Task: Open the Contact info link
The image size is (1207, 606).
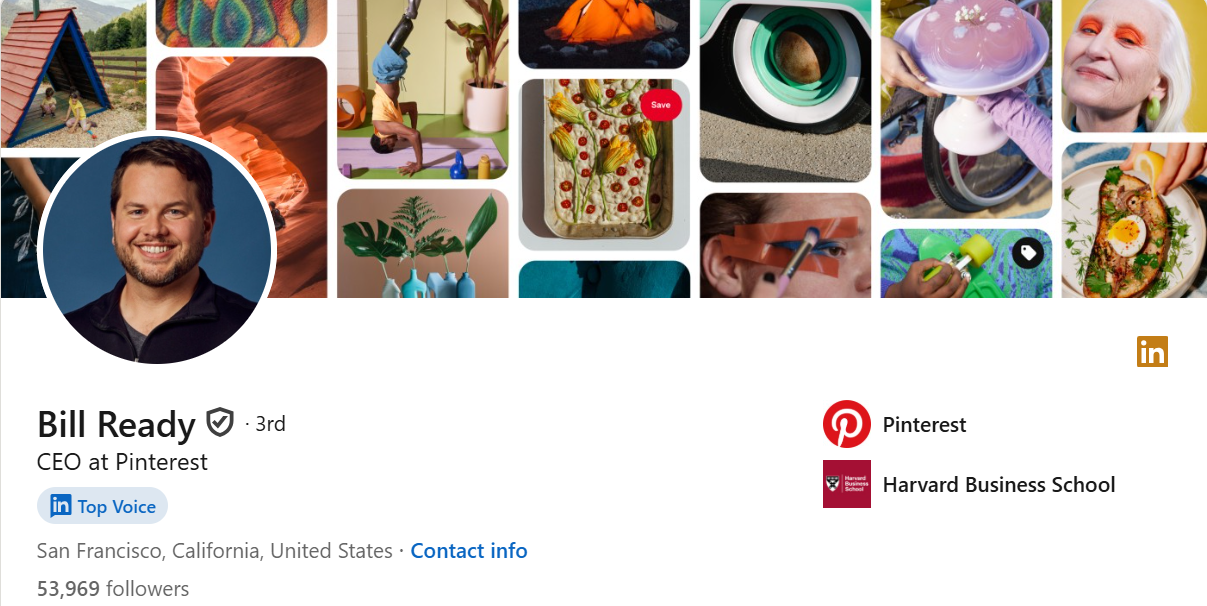Action: [x=469, y=551]
